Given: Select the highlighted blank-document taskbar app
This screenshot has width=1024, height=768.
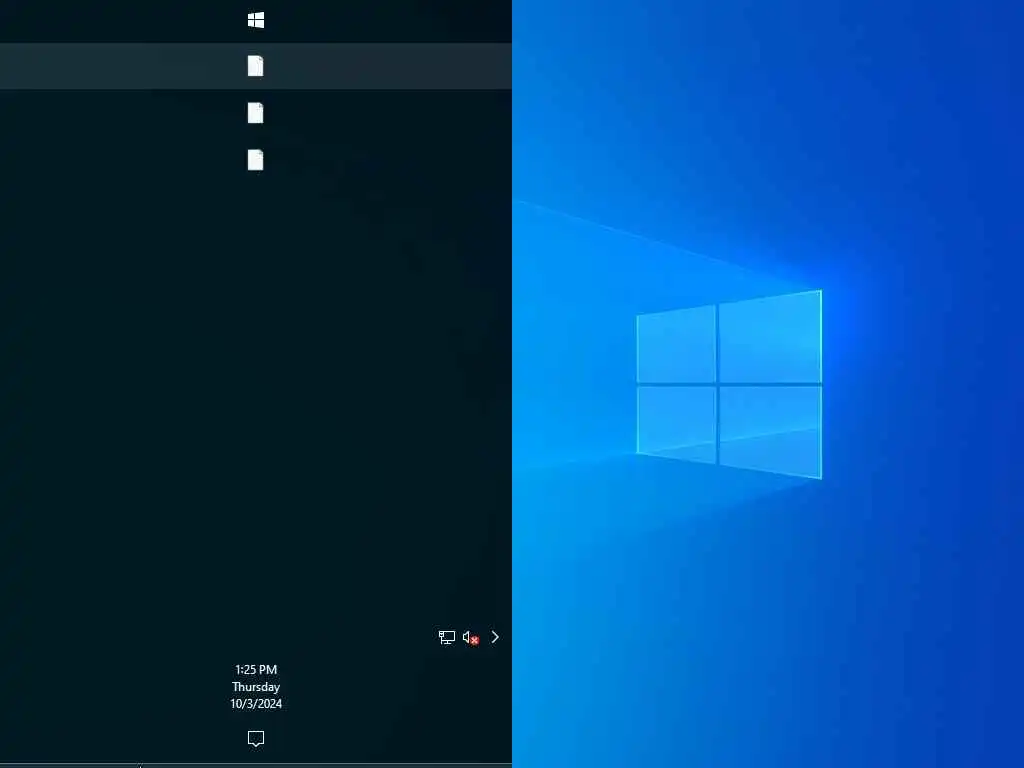Looking at the screenshot, I should (x=256, y=66).
